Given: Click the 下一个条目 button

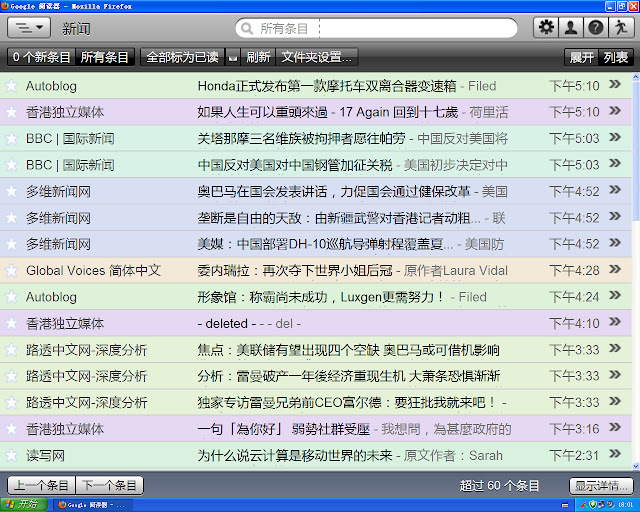Looking at the screenshot, I should [109, 485].
